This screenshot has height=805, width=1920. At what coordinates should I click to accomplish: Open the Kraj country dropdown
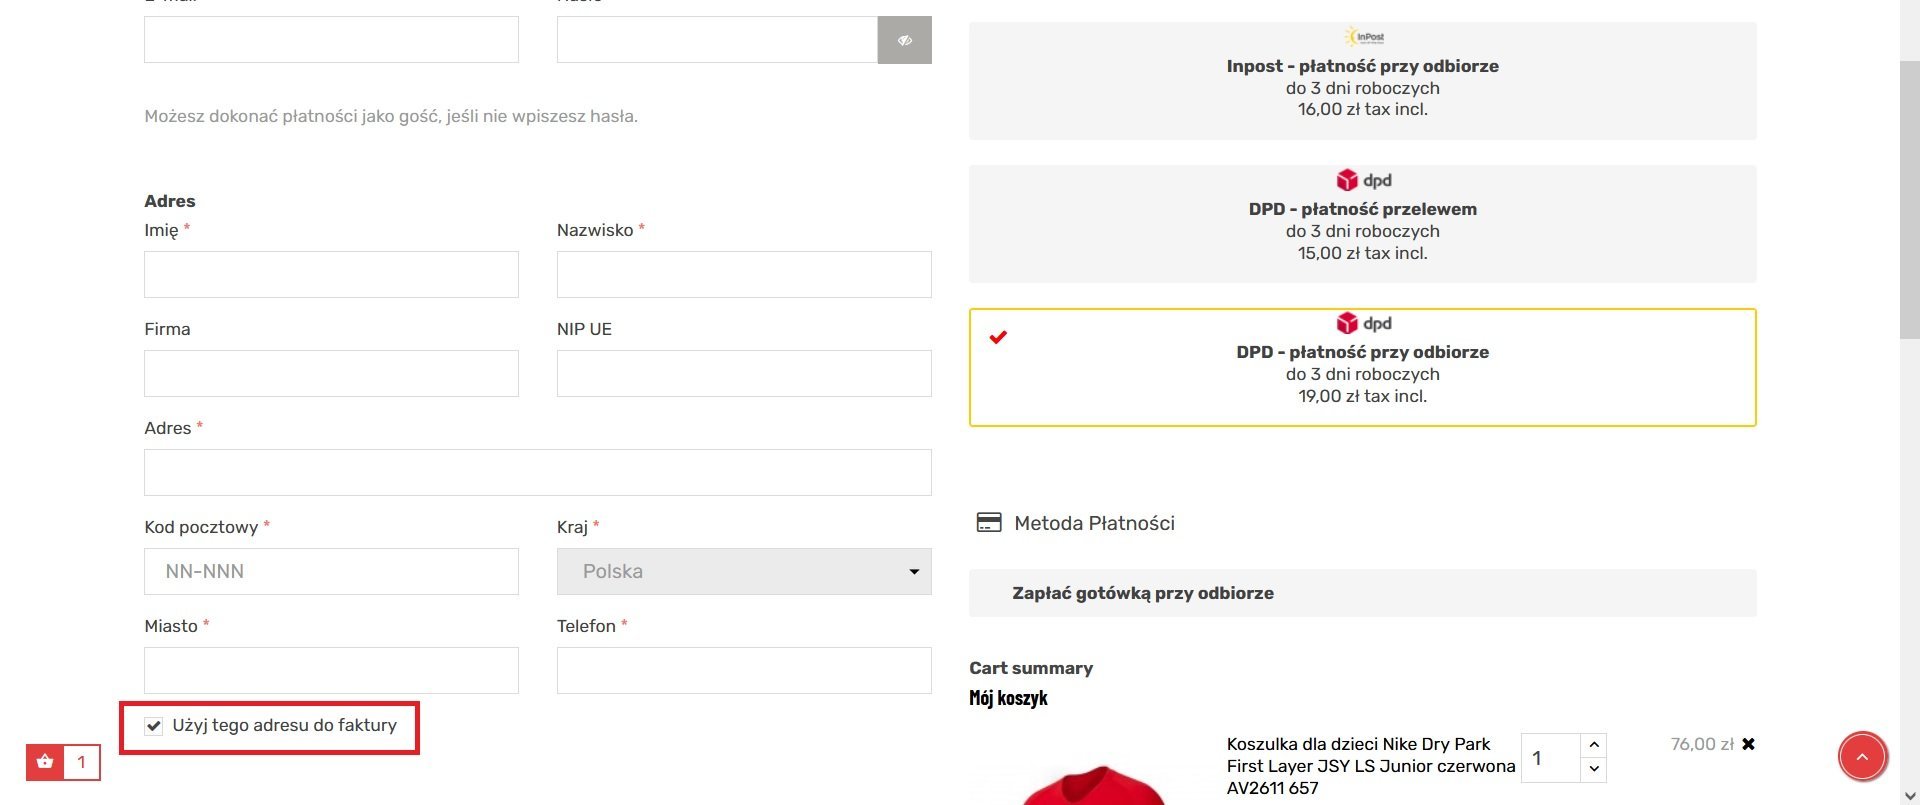tap(744, 571)
